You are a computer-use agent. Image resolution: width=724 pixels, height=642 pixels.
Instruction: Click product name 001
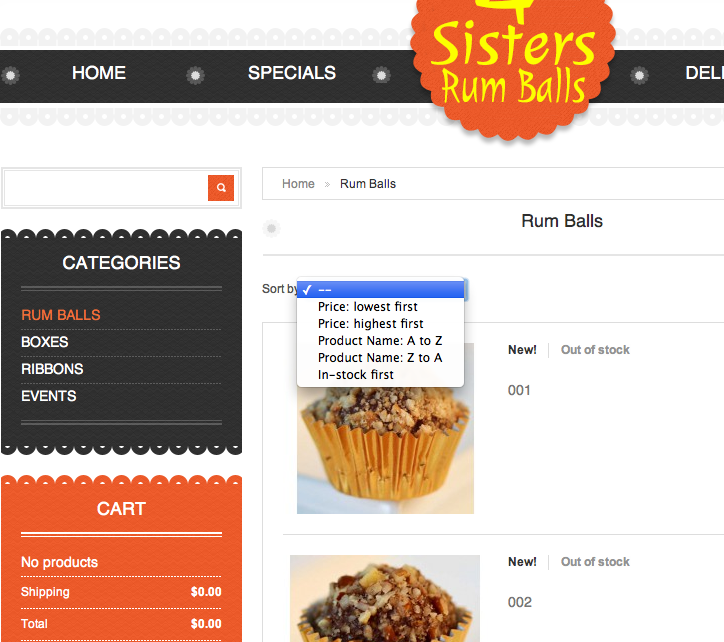pyautogui.click(x=519, y=390)
